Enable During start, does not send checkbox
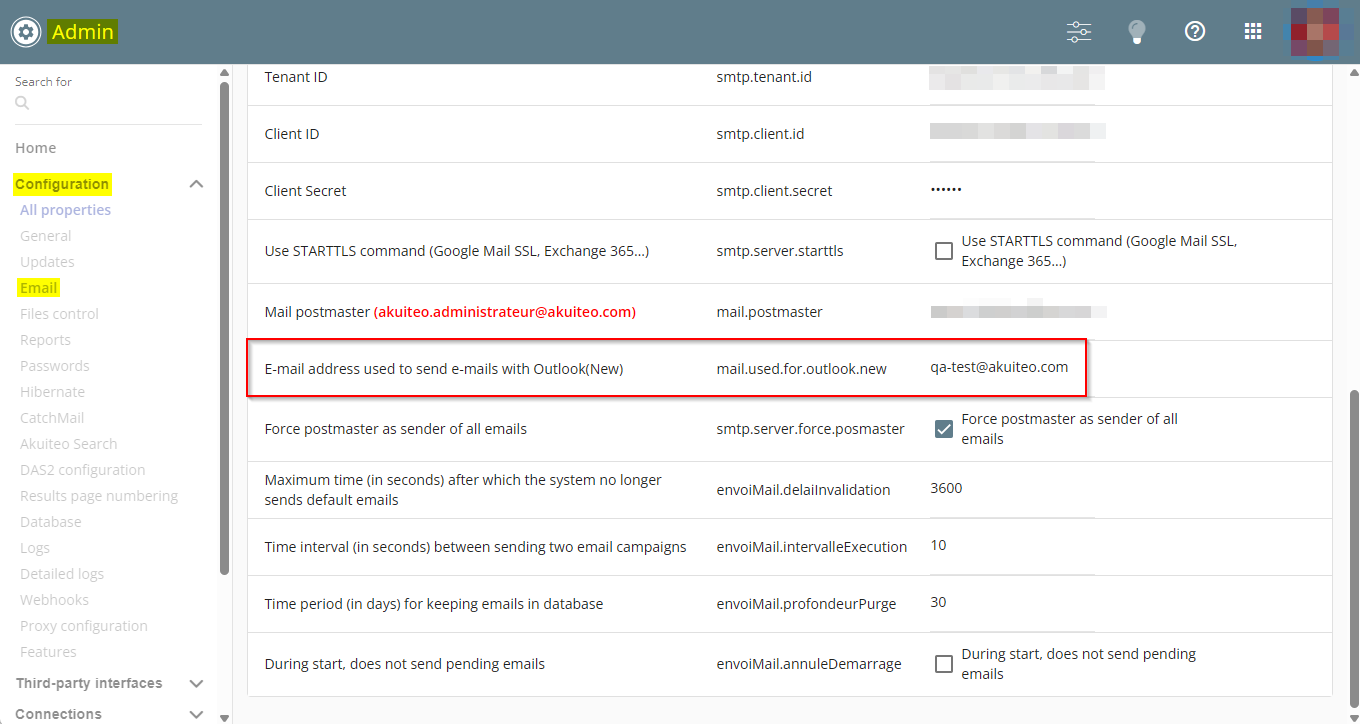This screenshot has height=724, width=1360. pyautogui.click(x=943, y=664)
